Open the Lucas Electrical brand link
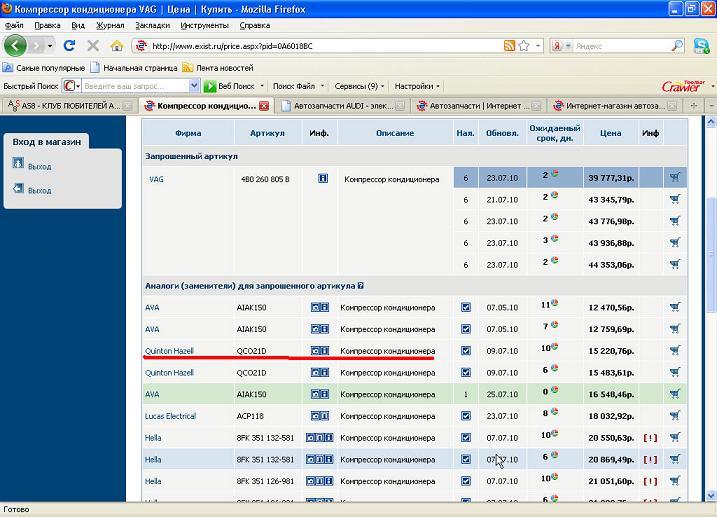Image resolution: width=717 pixels, height=517 pixels. (170, 416)
